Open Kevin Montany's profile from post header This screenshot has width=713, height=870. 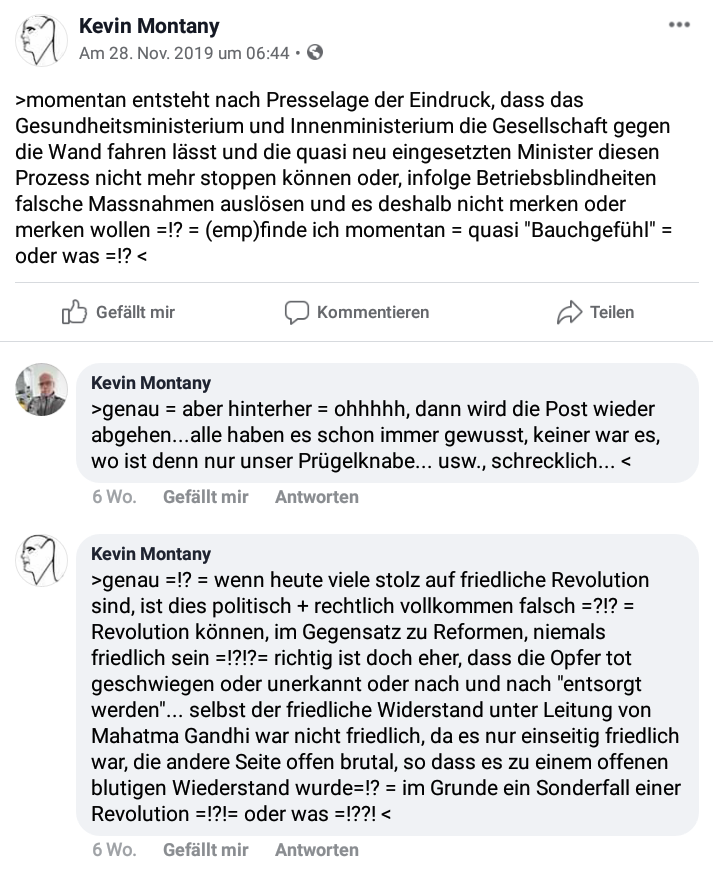(x=149, y=26)
